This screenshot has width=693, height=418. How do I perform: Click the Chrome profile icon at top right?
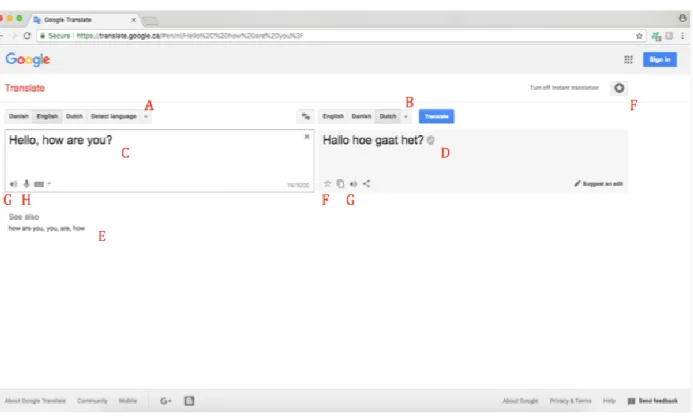pos(683,18)
